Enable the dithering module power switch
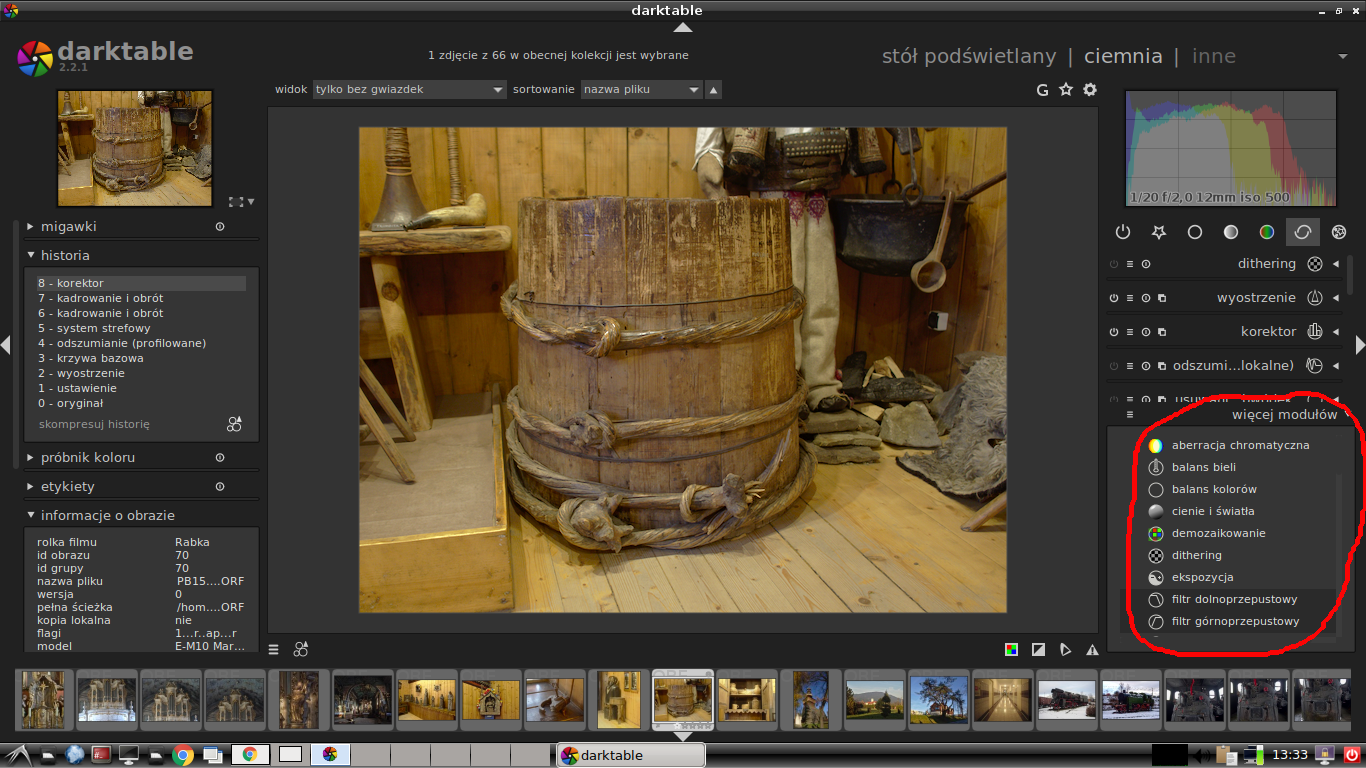 [x=1113, y=264]
